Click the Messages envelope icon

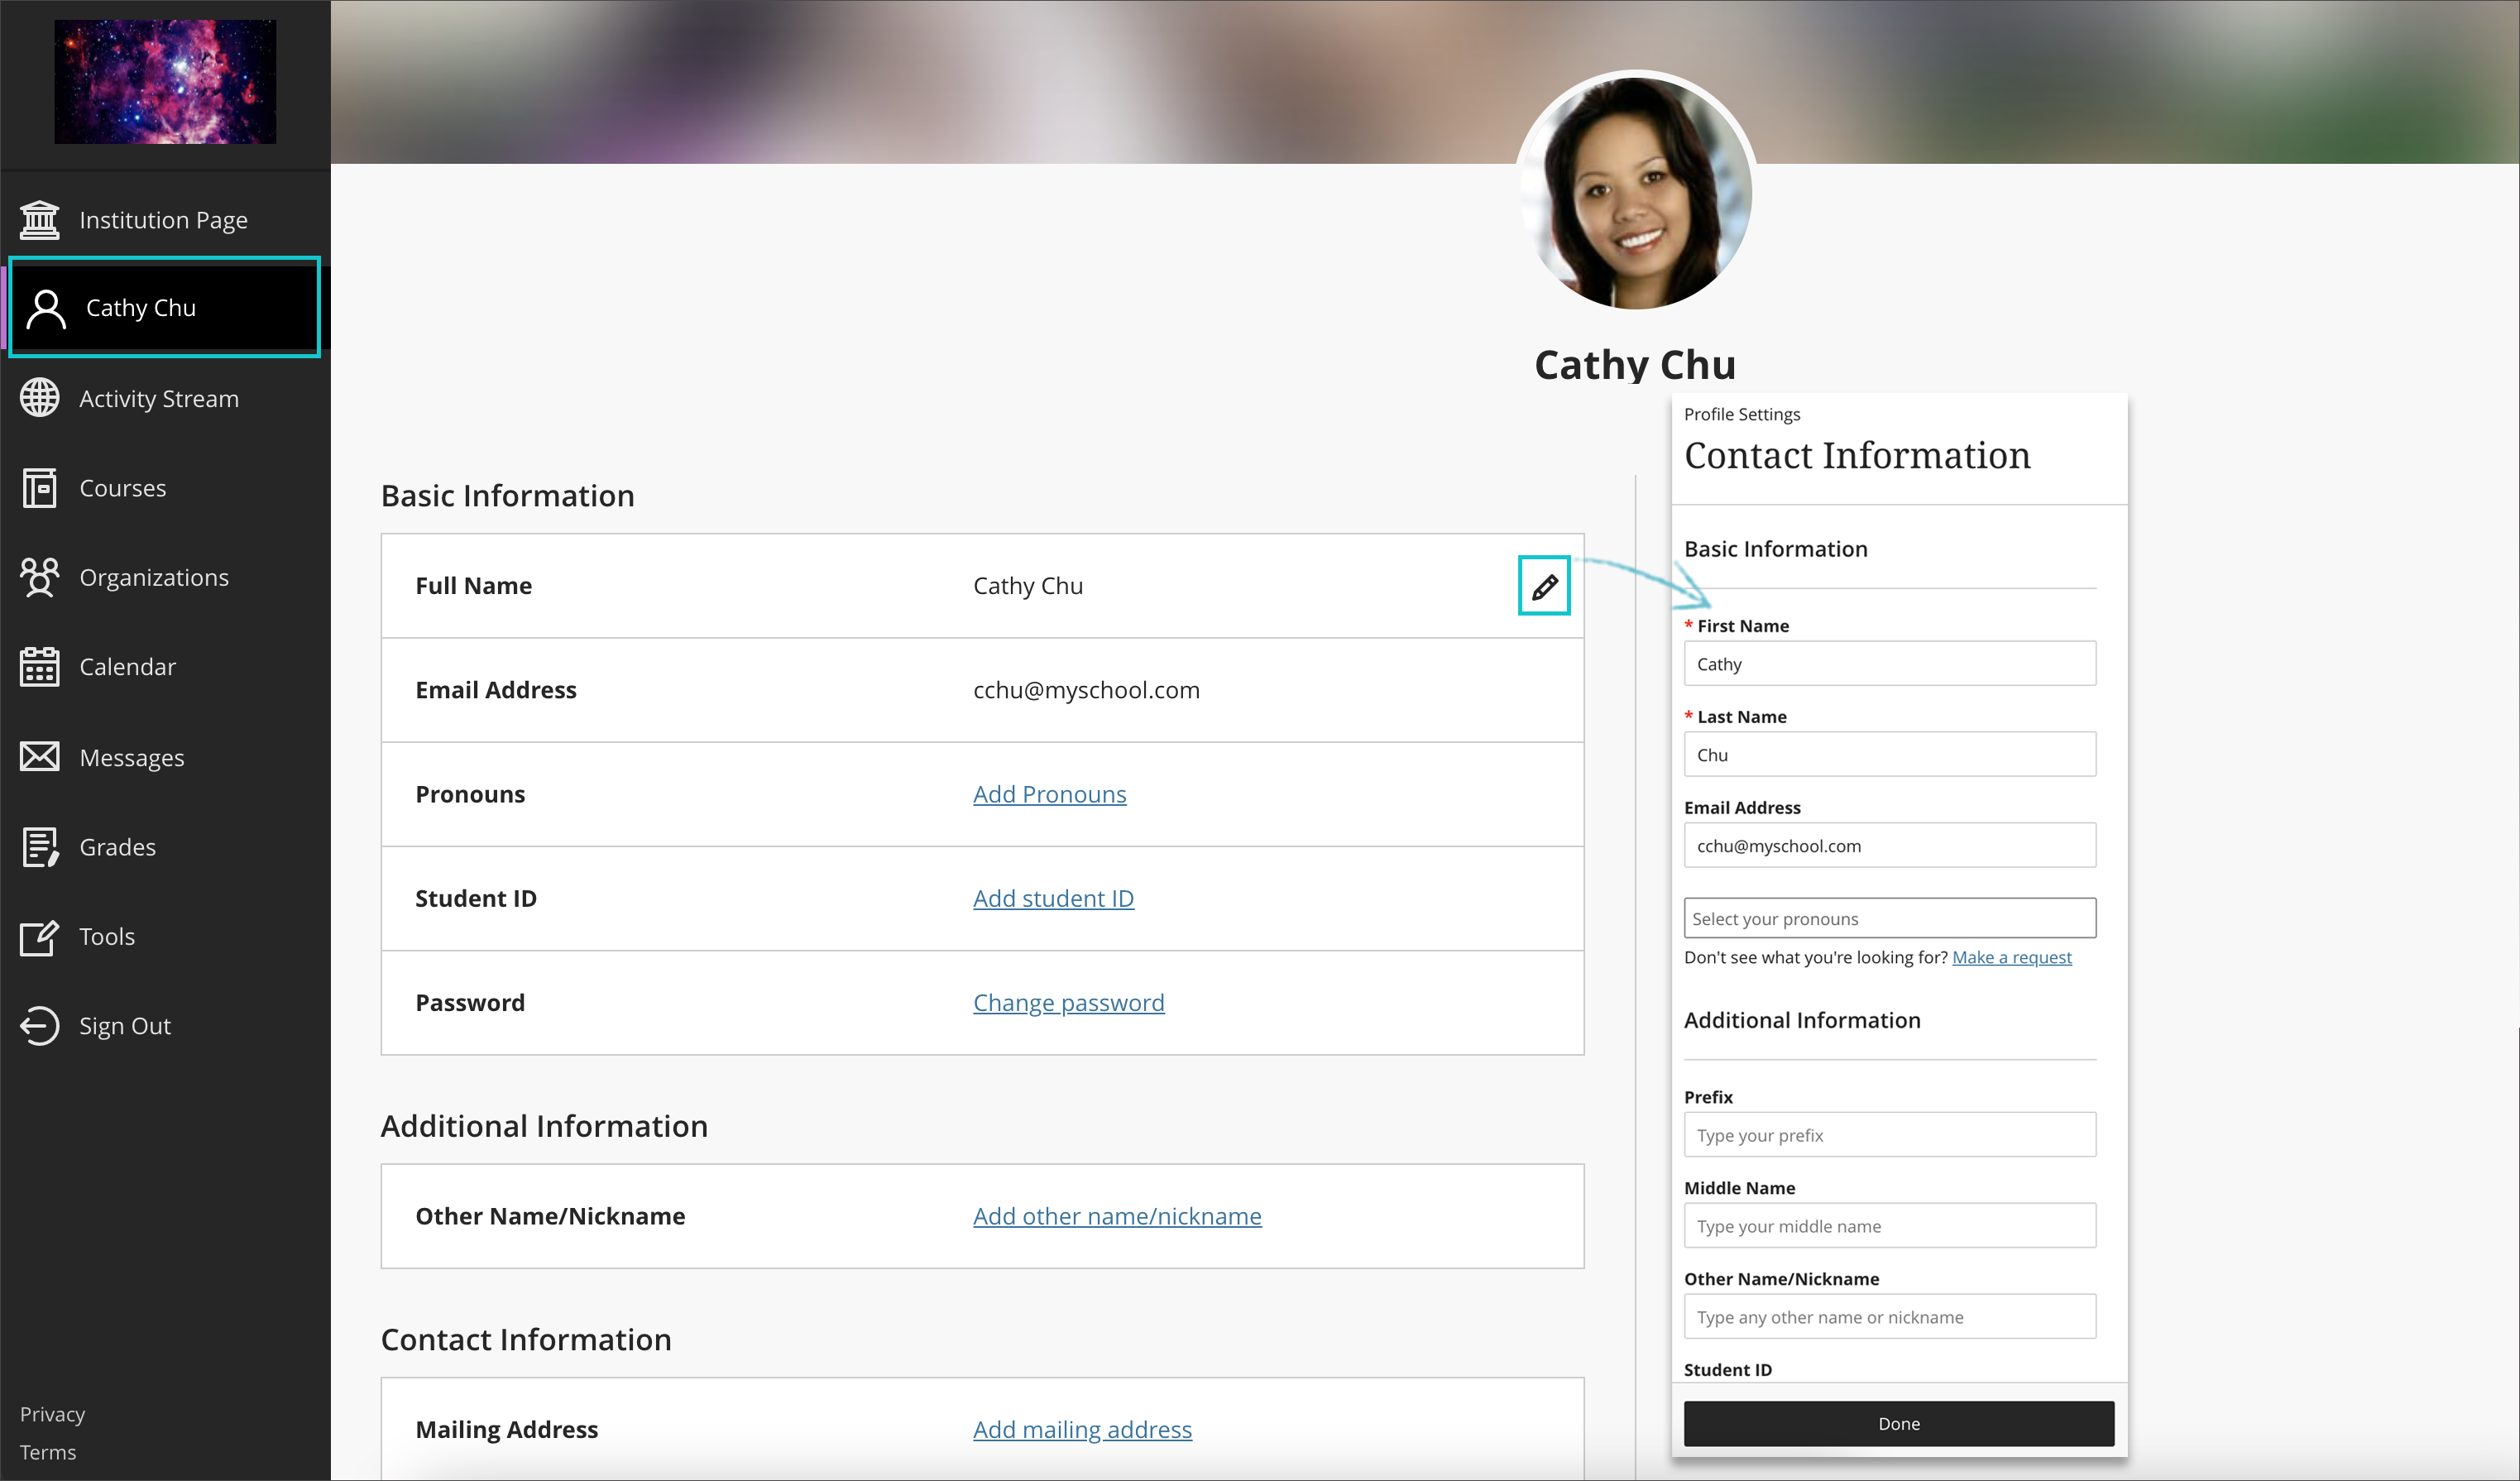[40, 757]
